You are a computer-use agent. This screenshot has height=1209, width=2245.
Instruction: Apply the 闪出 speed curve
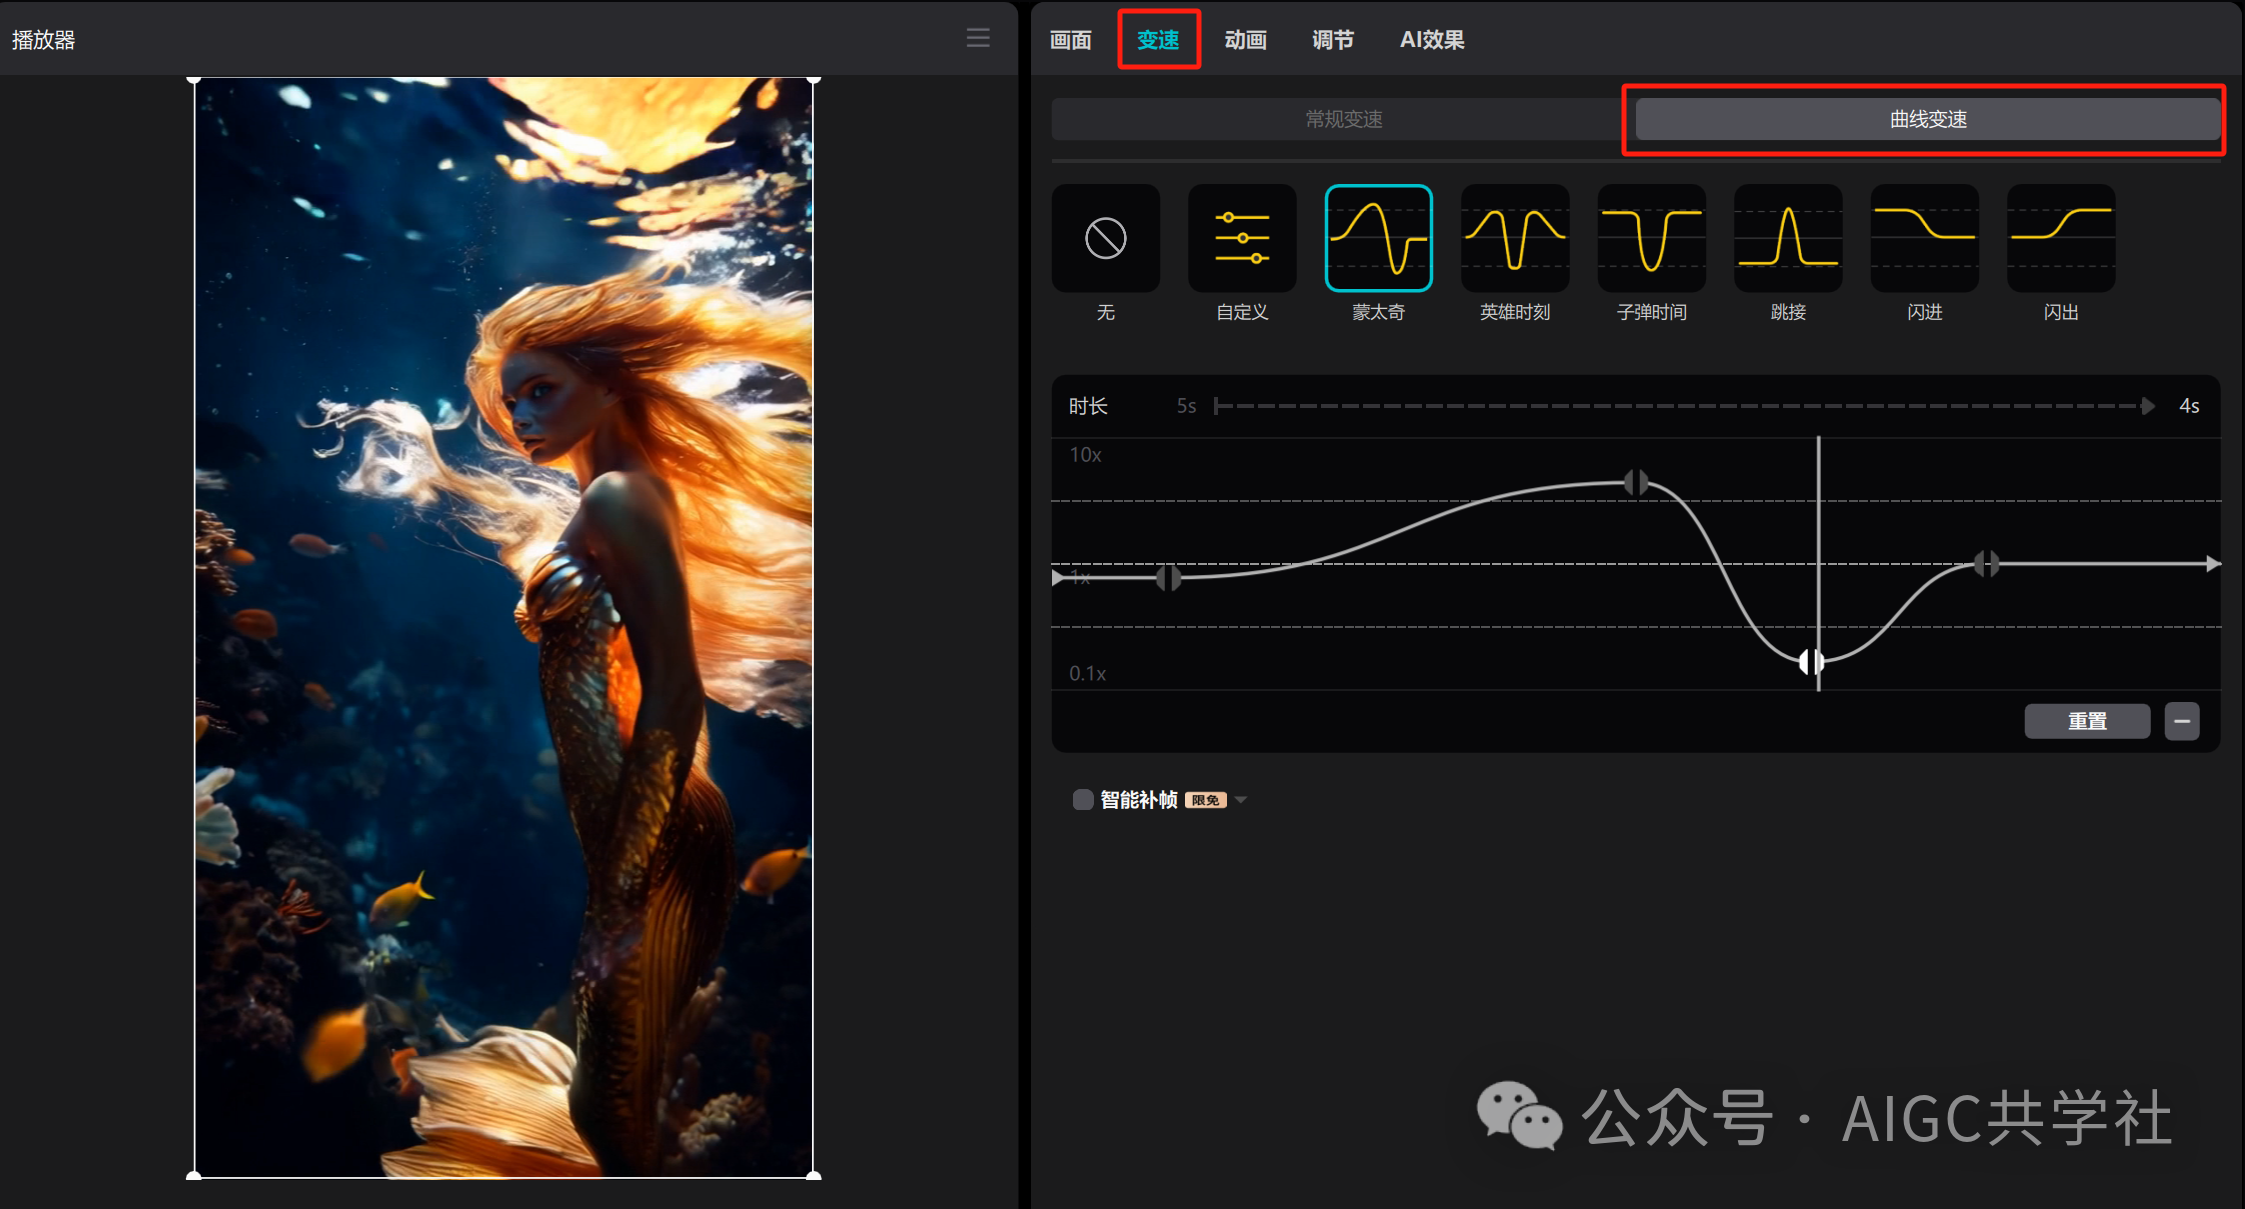point(2059,238)
